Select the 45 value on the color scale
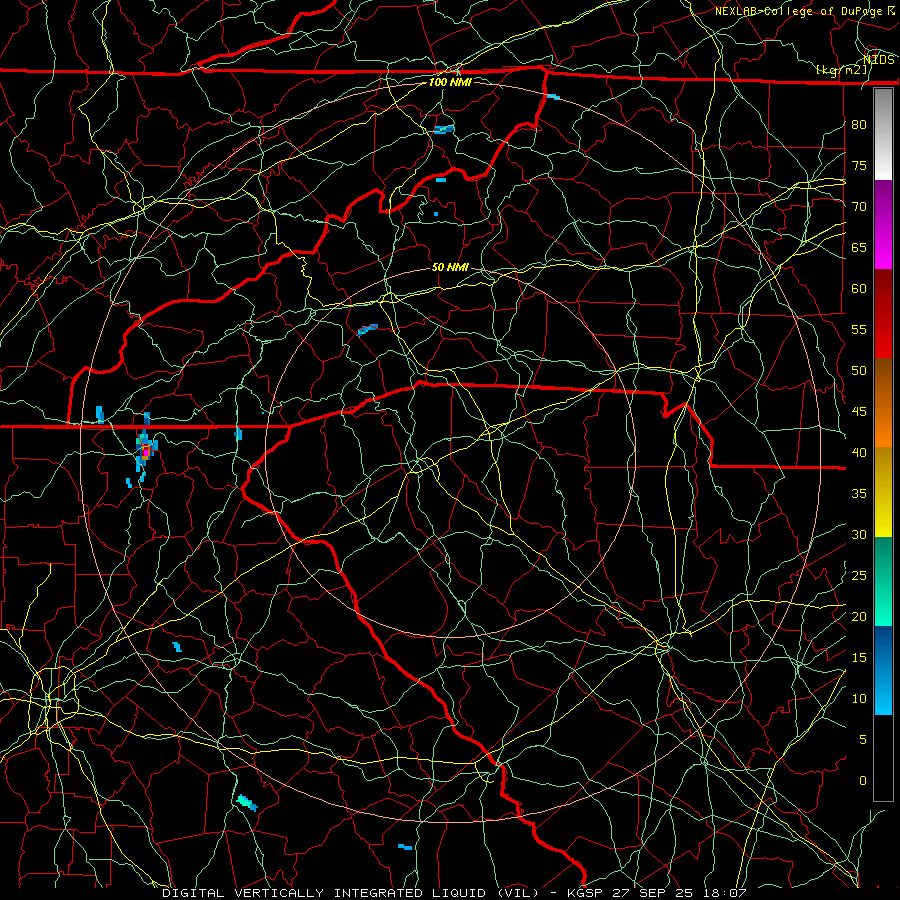The height and width of the screenshot is (900, 900). (859, 412)
